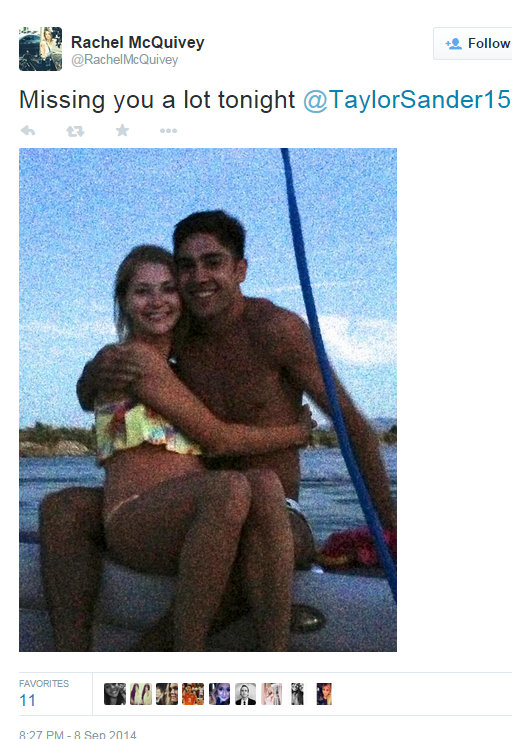Retweet this tweet
Screen dimensions: 512x739
pyautogui.click(x=75, y=131)
